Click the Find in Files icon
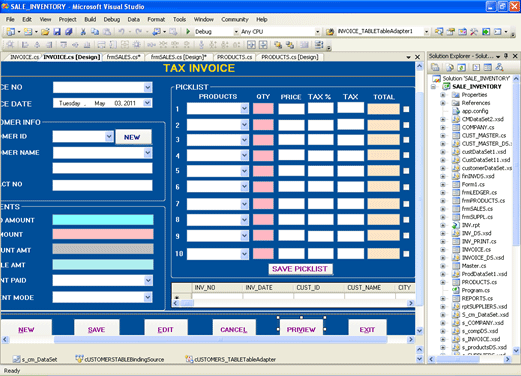 (x=330, y=32)
